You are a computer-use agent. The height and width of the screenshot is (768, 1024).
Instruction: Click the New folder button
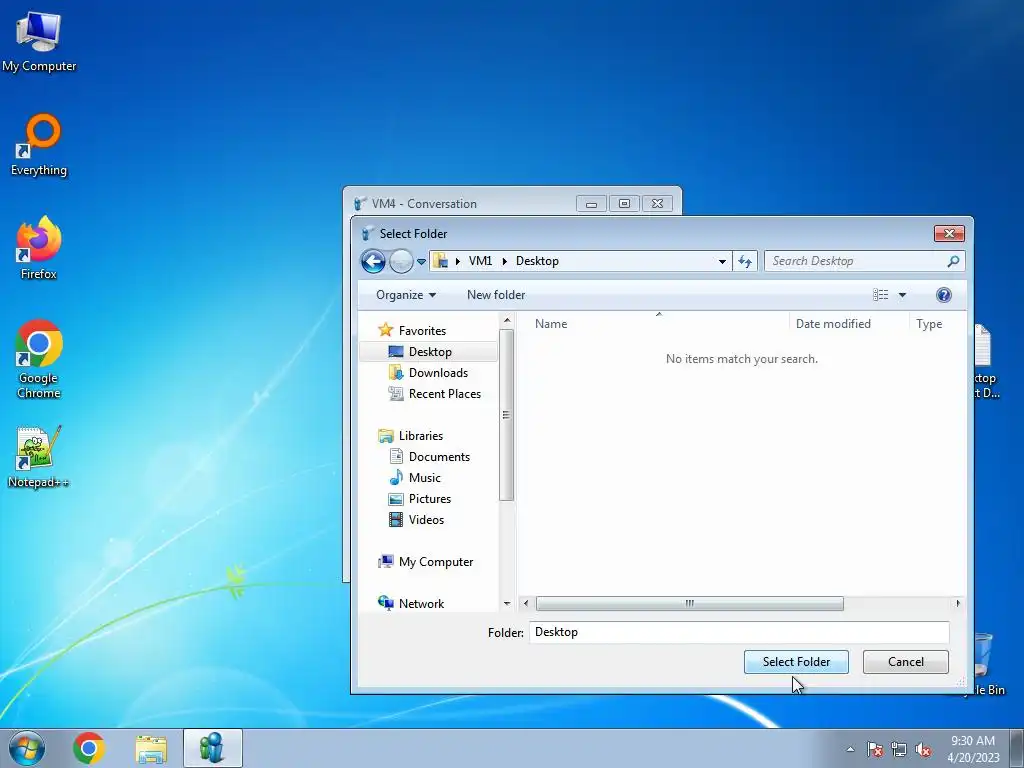(496, 295)
